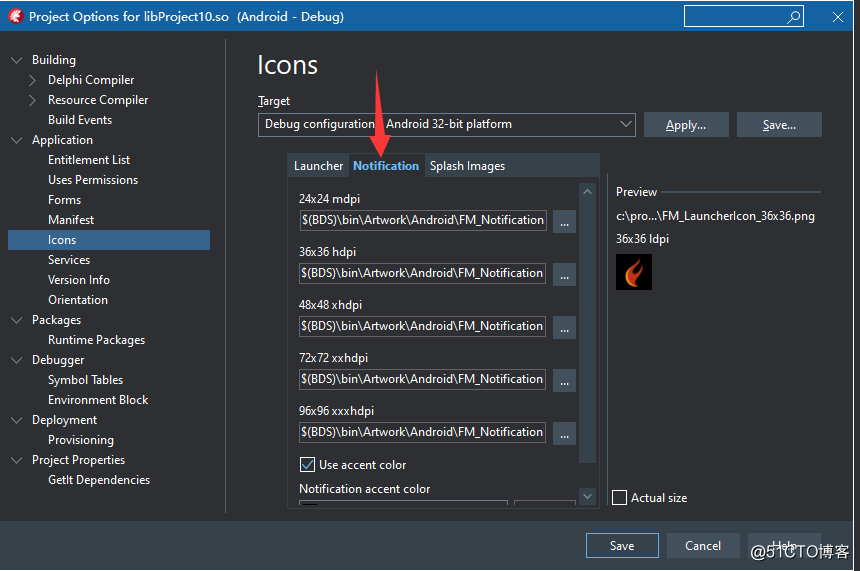Select Forms in the tree
Screen dimensions: 860x571
pos(64,200)
